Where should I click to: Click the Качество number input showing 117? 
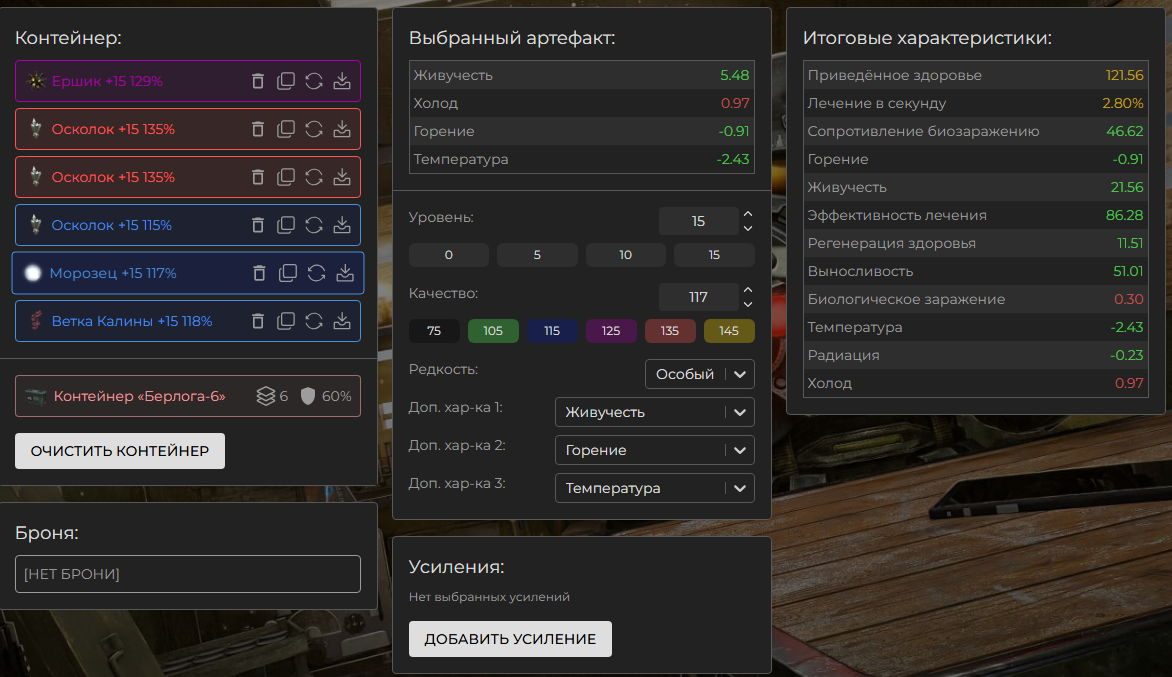(698, 297)
